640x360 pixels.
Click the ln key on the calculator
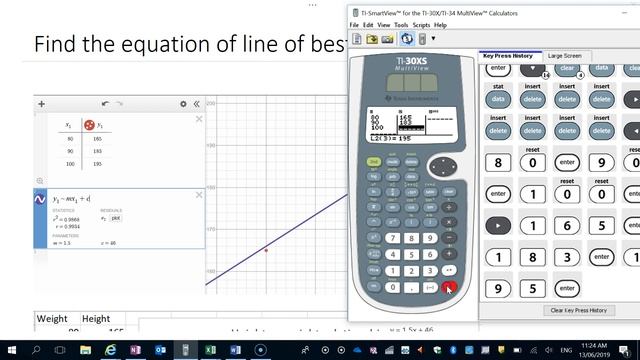coord(373,192)
